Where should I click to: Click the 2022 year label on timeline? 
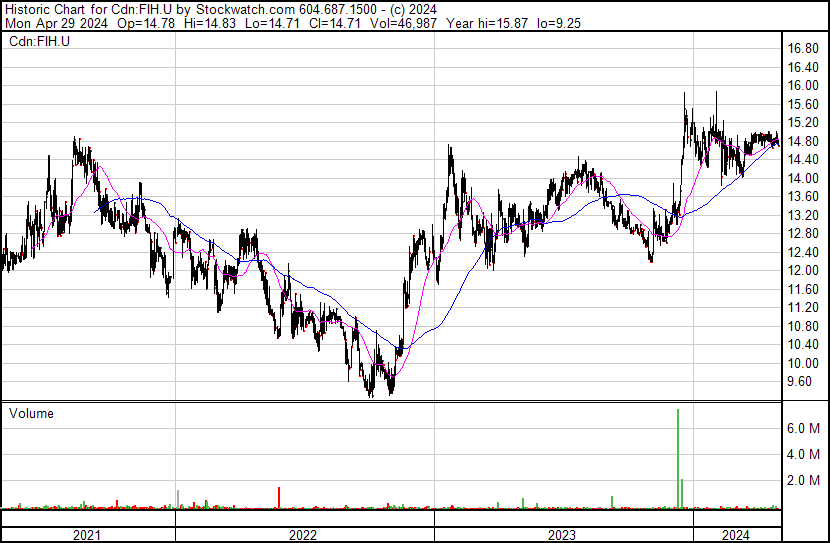point(303,535)
